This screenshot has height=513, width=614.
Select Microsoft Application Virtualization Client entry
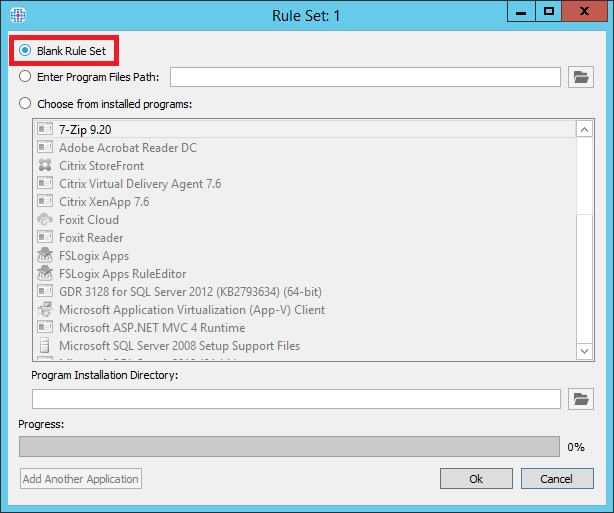(x=305, y=310)
